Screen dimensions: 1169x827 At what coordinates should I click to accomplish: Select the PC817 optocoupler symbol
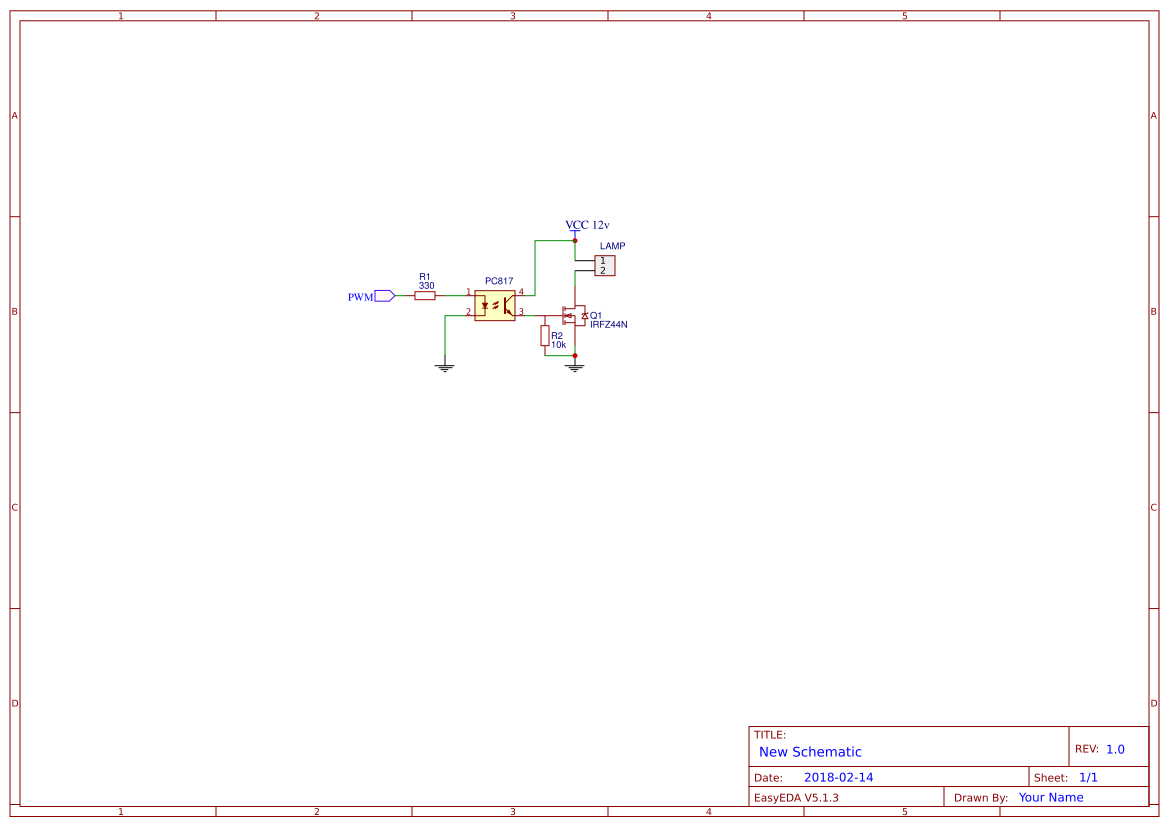click(x=493, y=305)
